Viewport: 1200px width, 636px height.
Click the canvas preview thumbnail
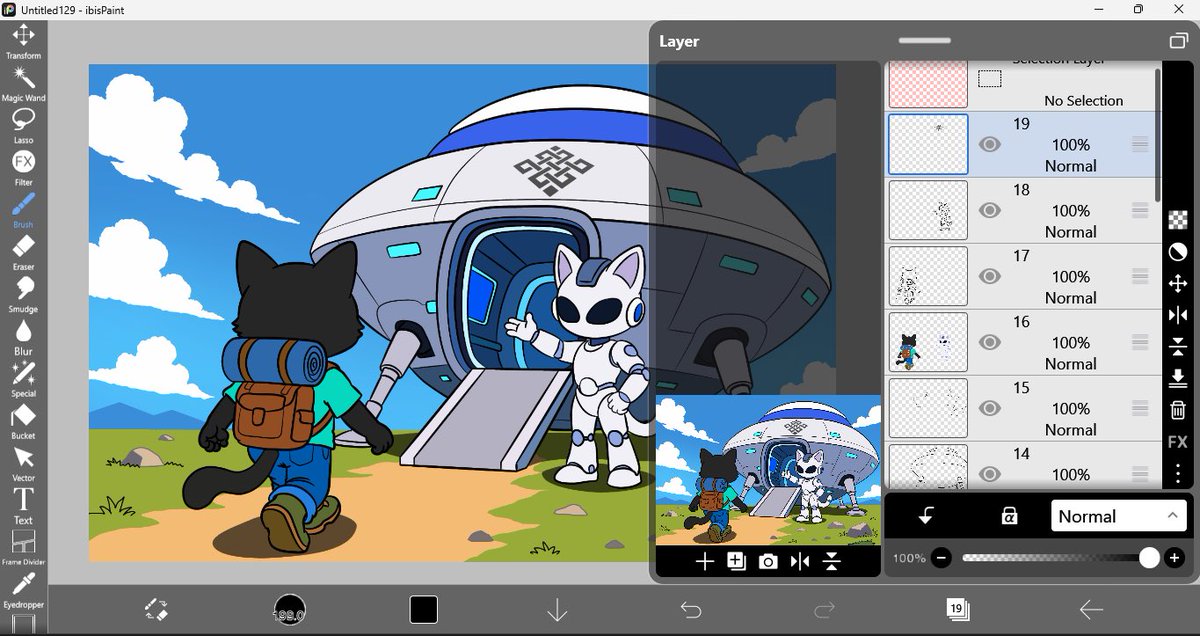pos(768,471)
